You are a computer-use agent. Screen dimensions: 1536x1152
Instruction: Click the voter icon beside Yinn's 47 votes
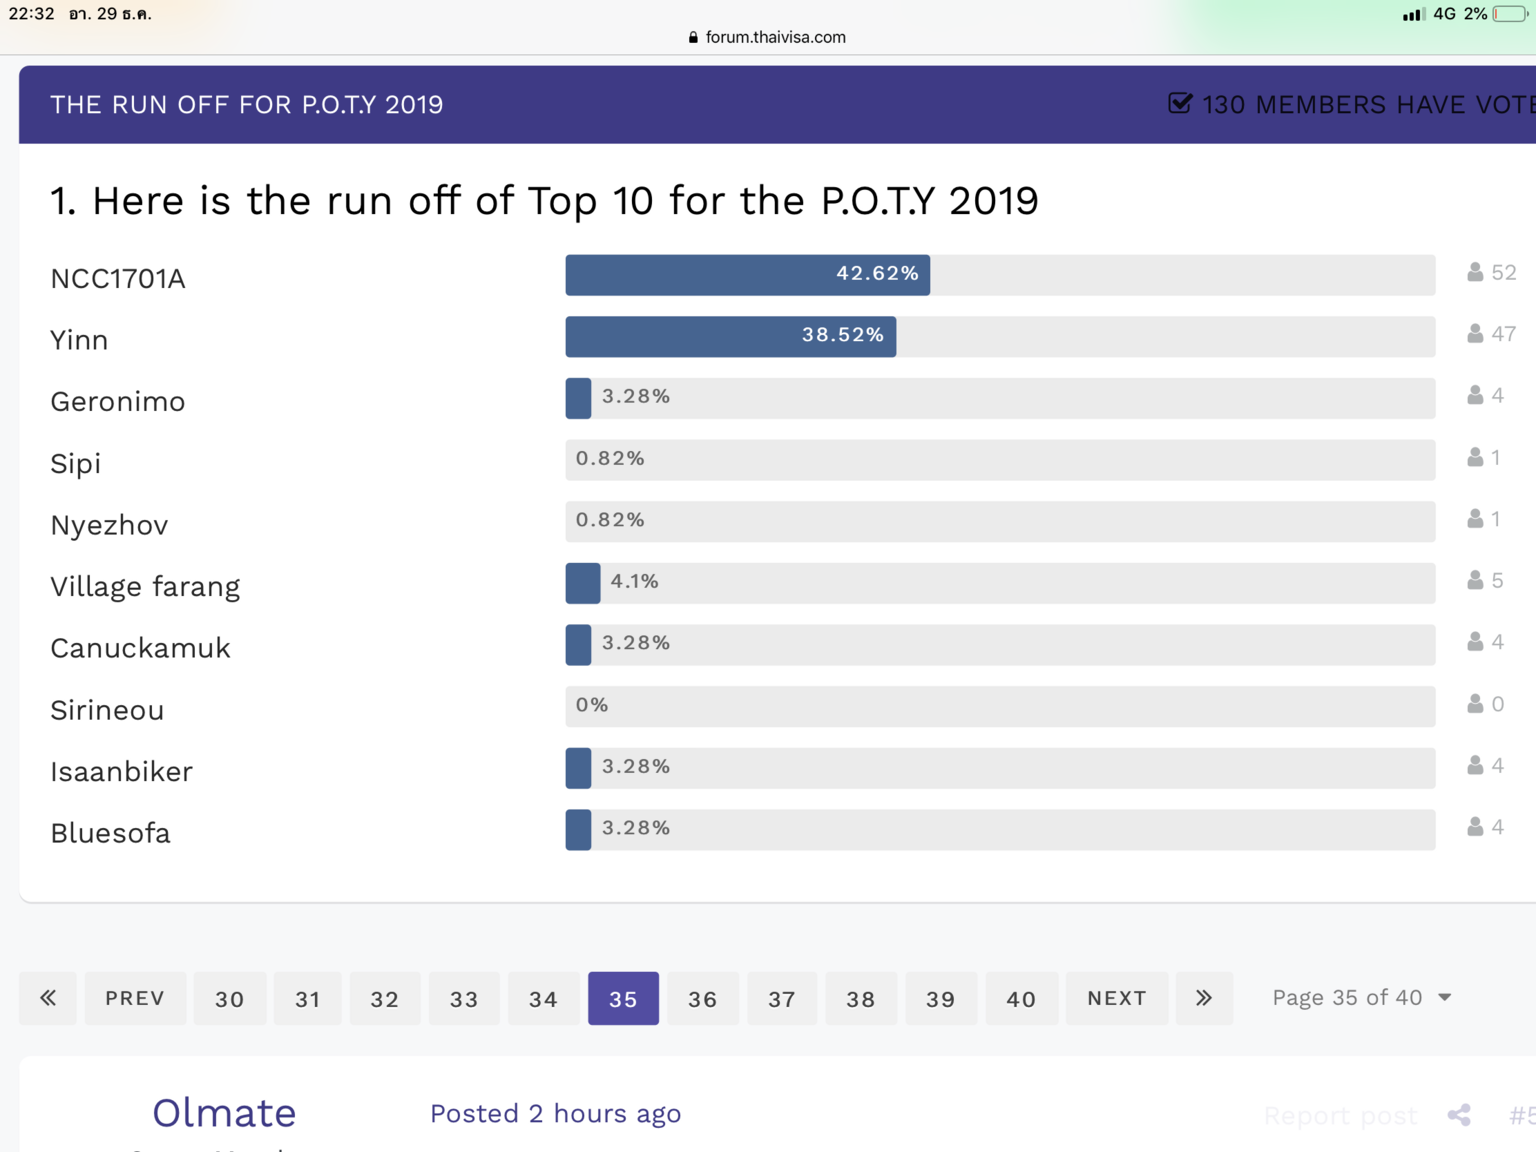point(1475,334)
